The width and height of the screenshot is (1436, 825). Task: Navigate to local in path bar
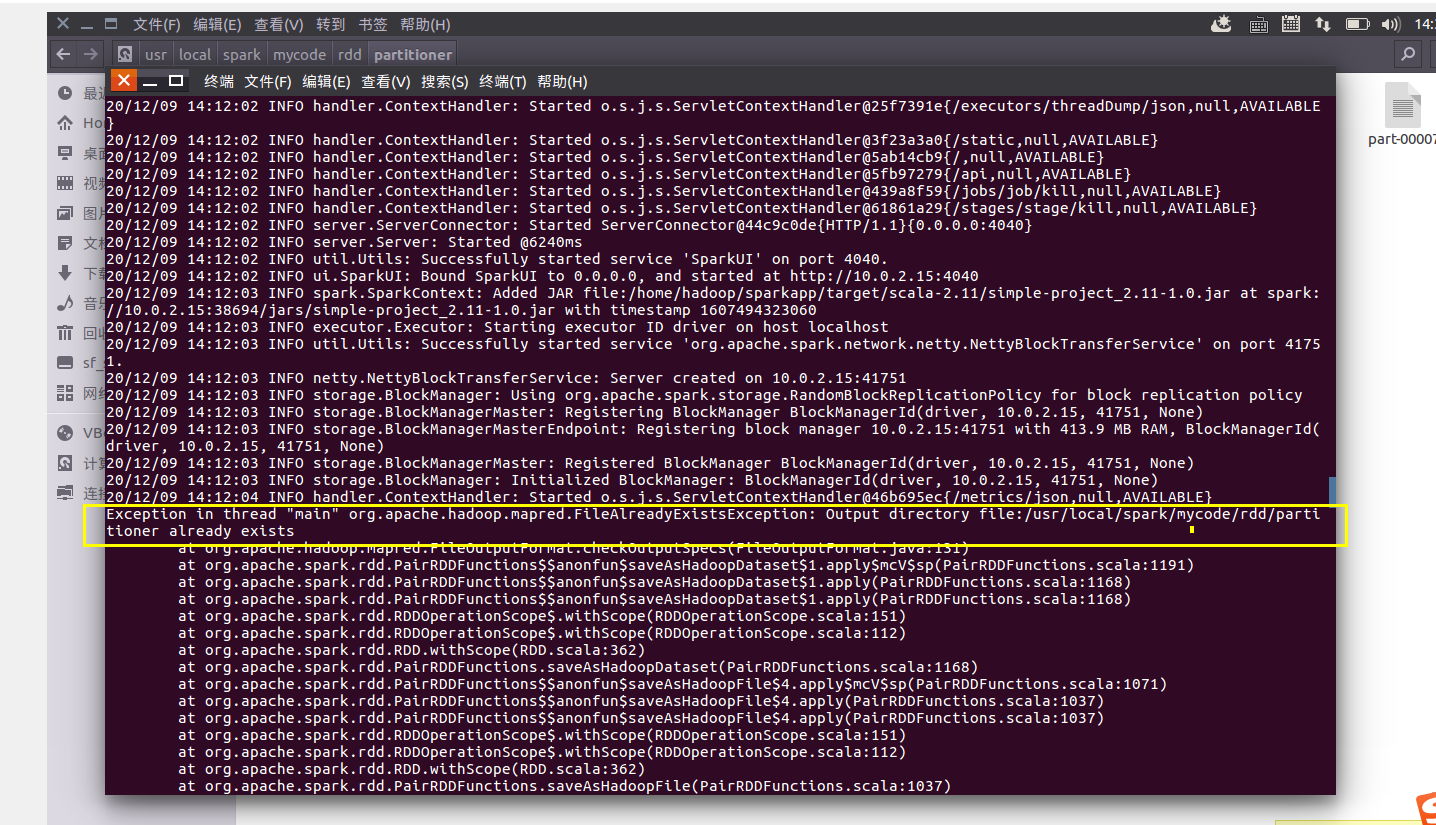195,54
